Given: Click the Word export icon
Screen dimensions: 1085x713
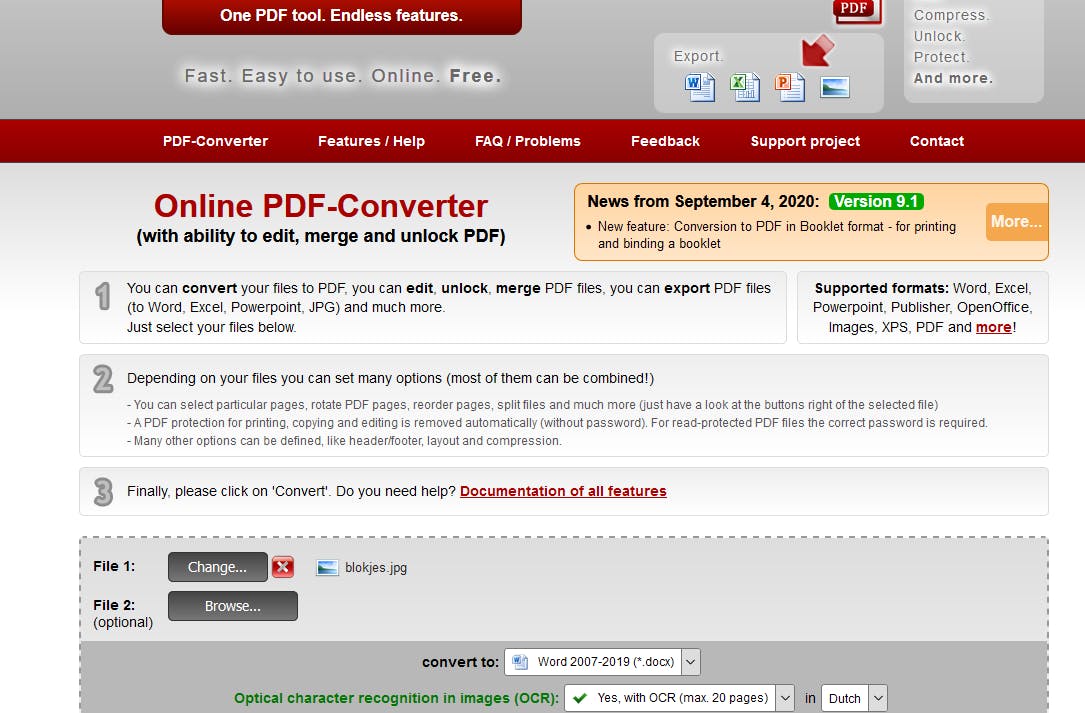Looking at the screenshot, I should (x=700, y=87).
